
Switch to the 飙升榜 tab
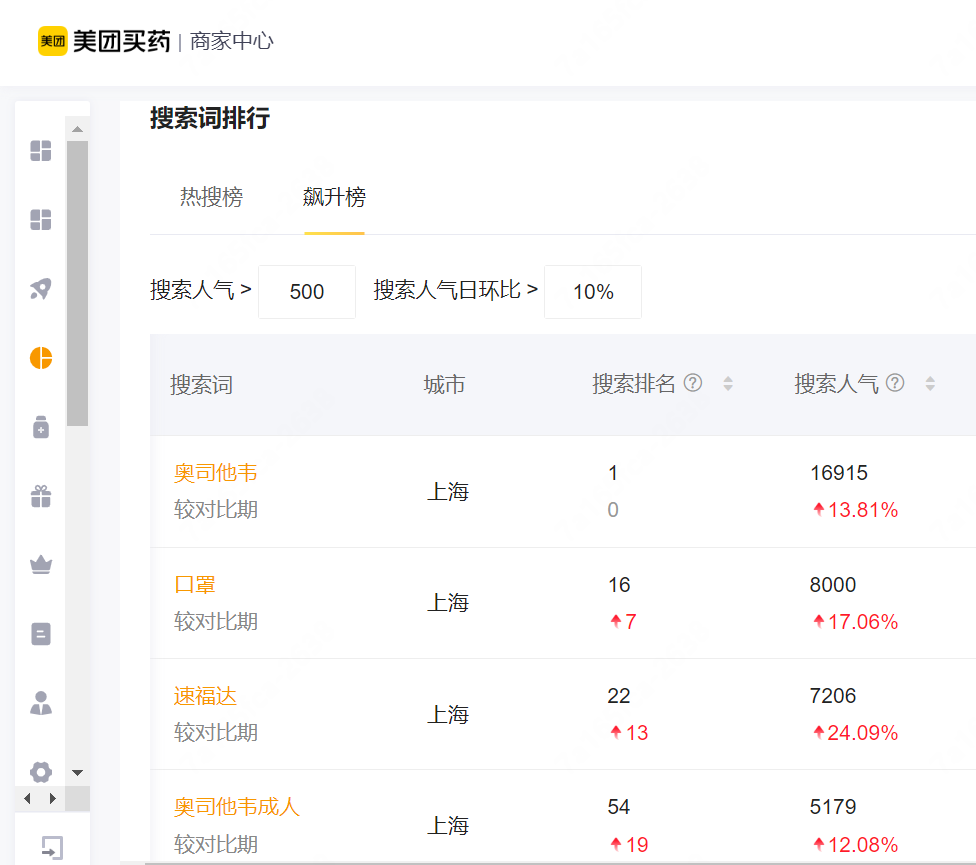click(x=334, y=197)
